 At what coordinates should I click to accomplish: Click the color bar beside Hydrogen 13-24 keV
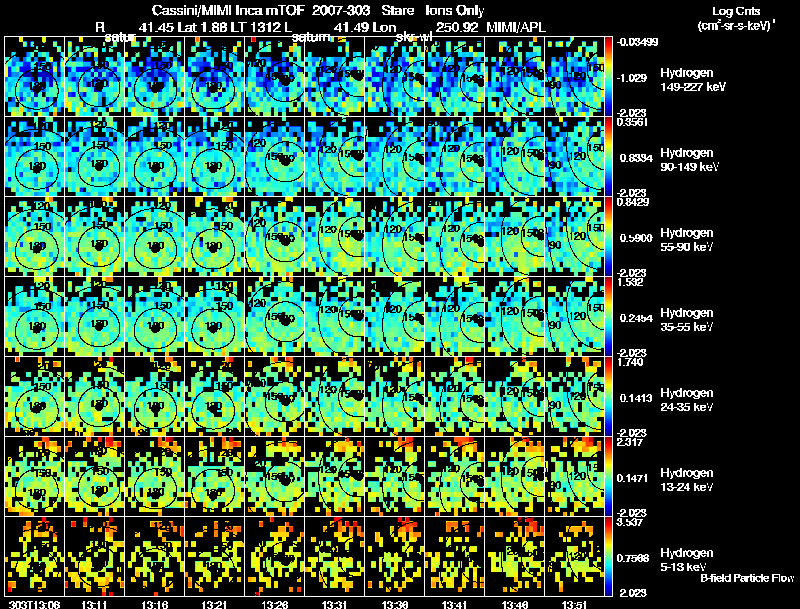608,477
